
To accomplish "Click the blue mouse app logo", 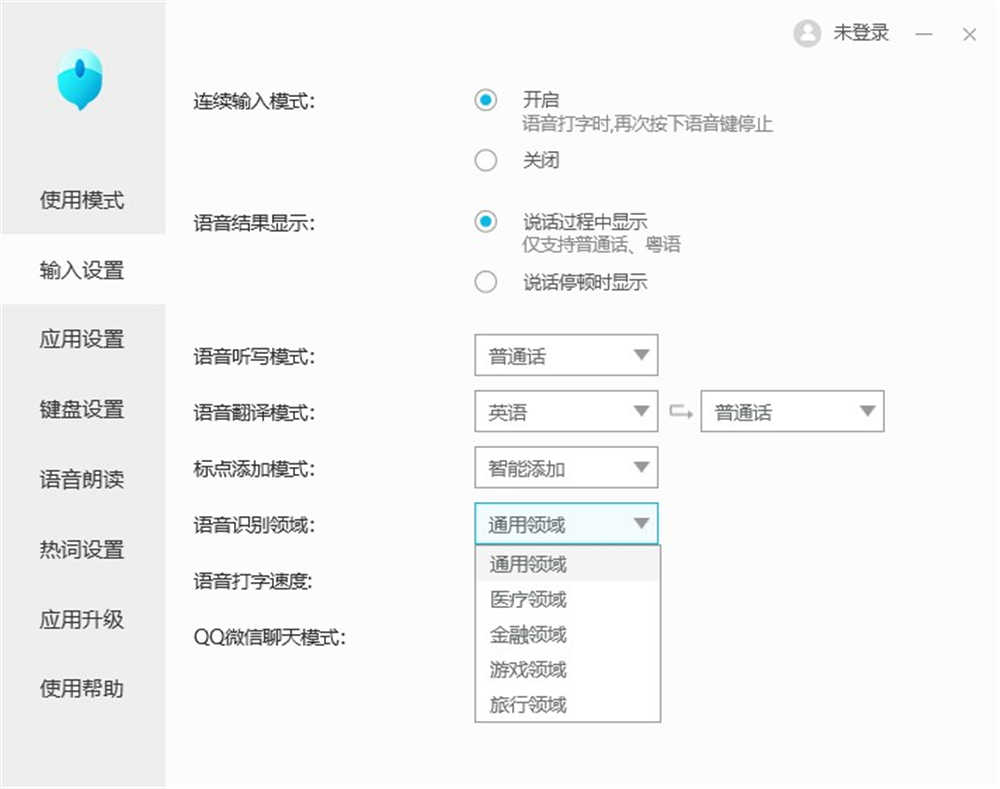I will pyautogui.click(x=80, y=79).
